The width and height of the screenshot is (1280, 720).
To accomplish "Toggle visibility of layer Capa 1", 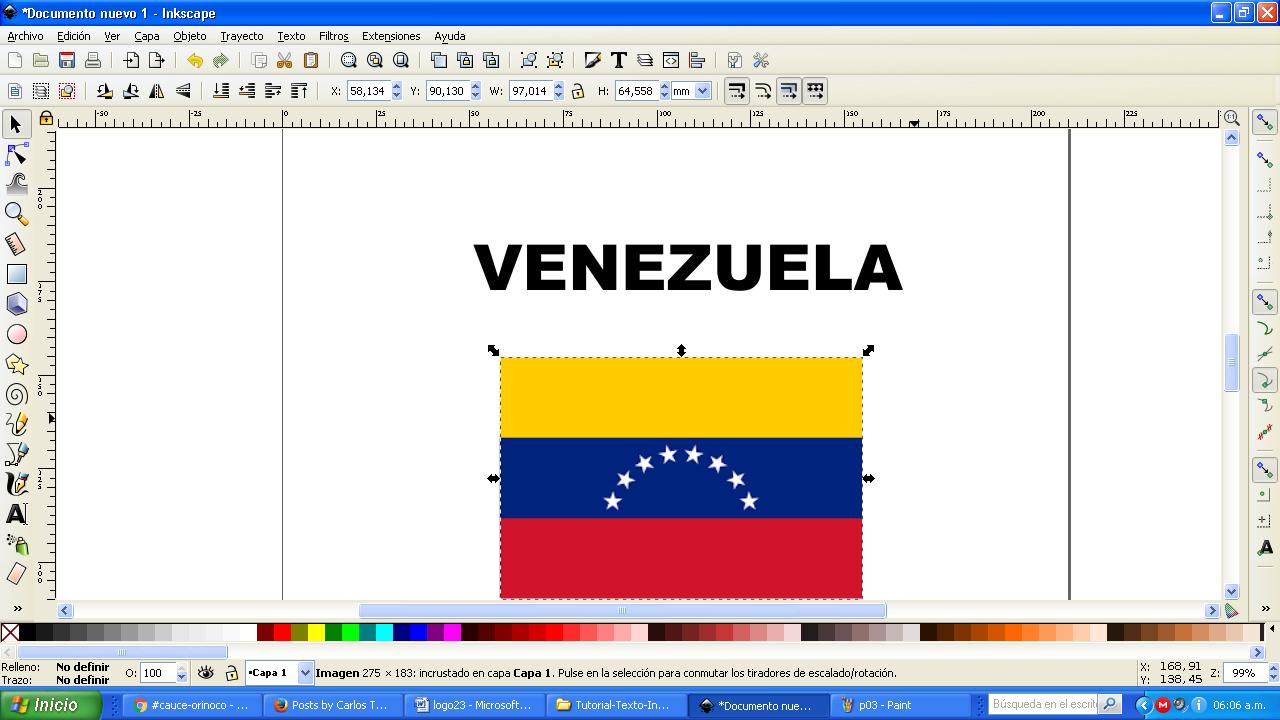I will click(206, 673).
